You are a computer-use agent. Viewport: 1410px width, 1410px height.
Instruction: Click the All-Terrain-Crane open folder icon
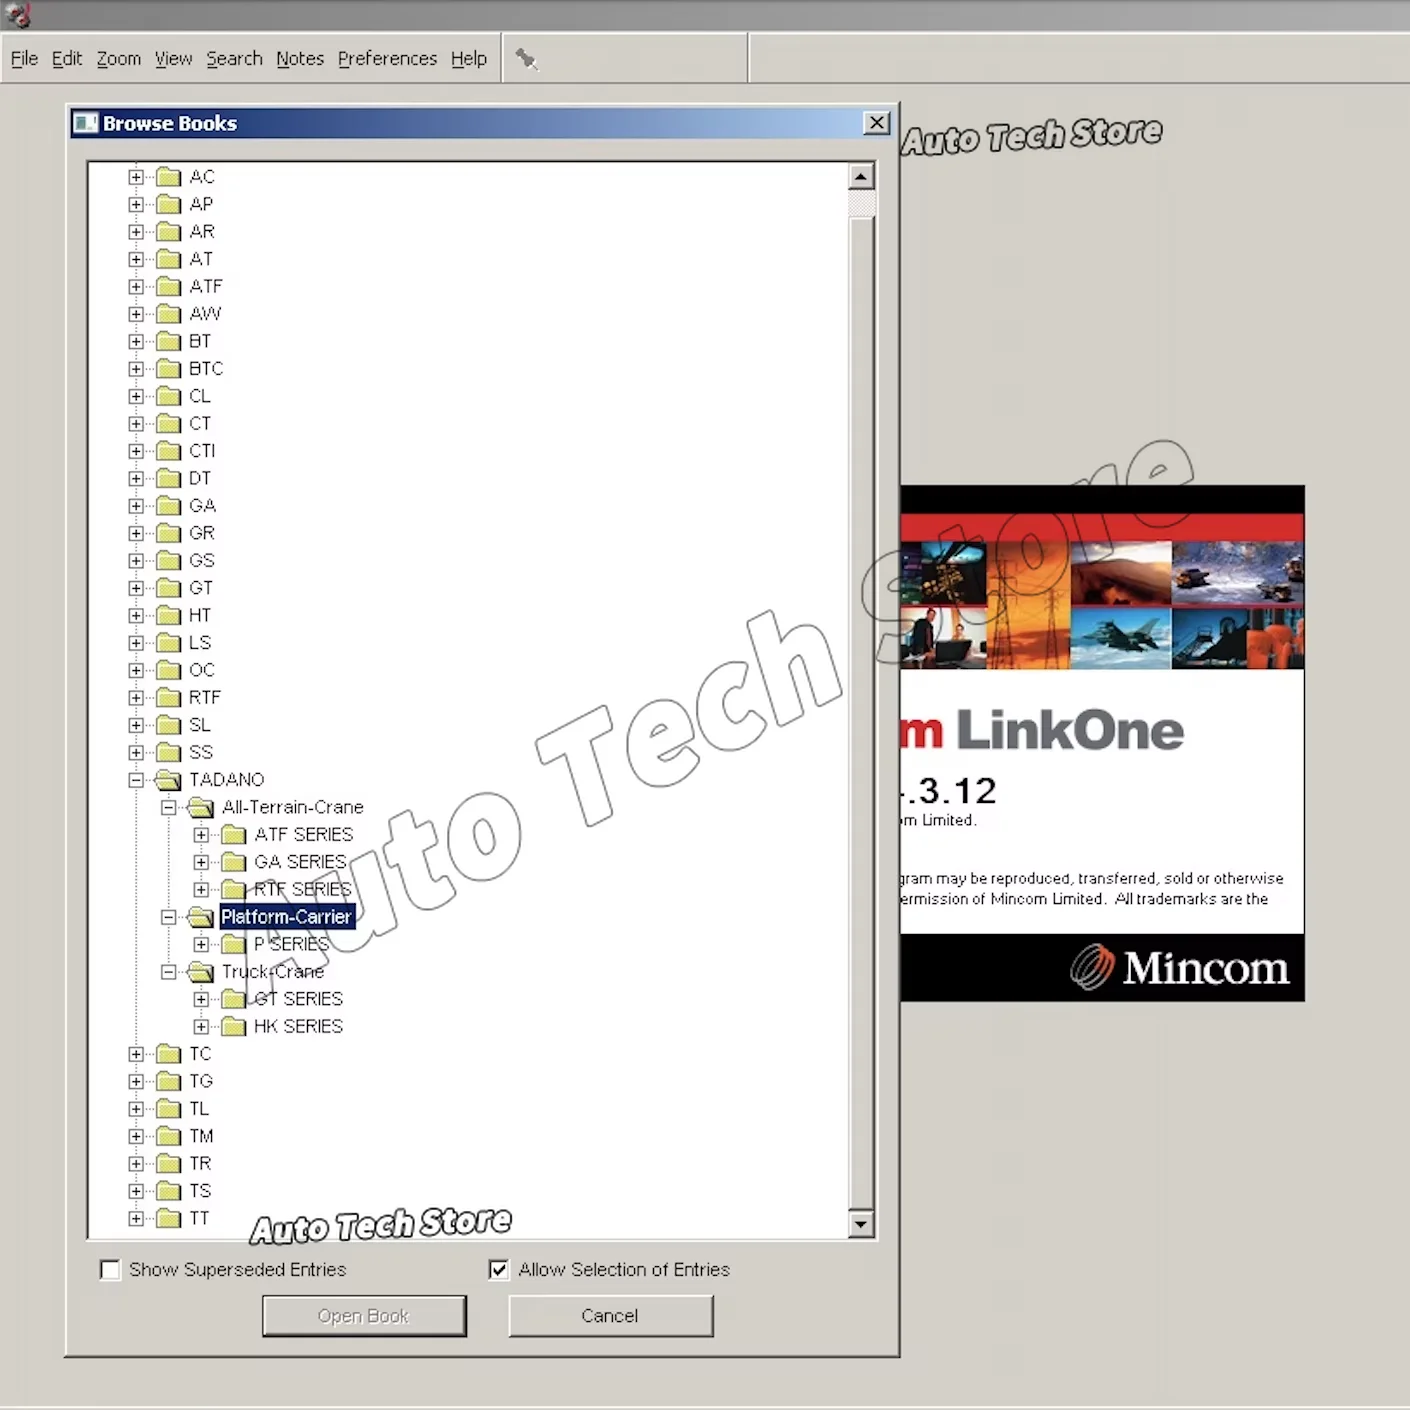(x=201, y=807)
